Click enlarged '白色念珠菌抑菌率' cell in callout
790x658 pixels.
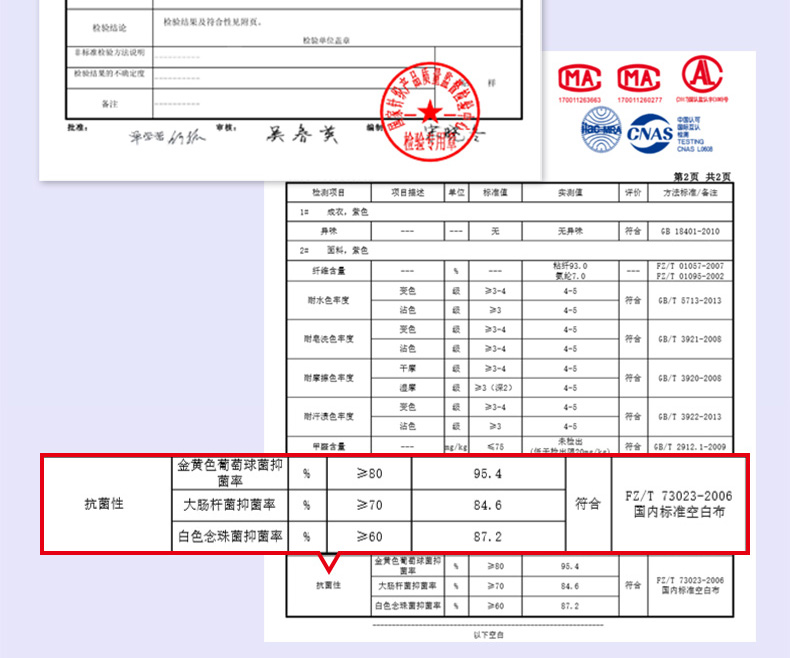(x=230, y=536)
